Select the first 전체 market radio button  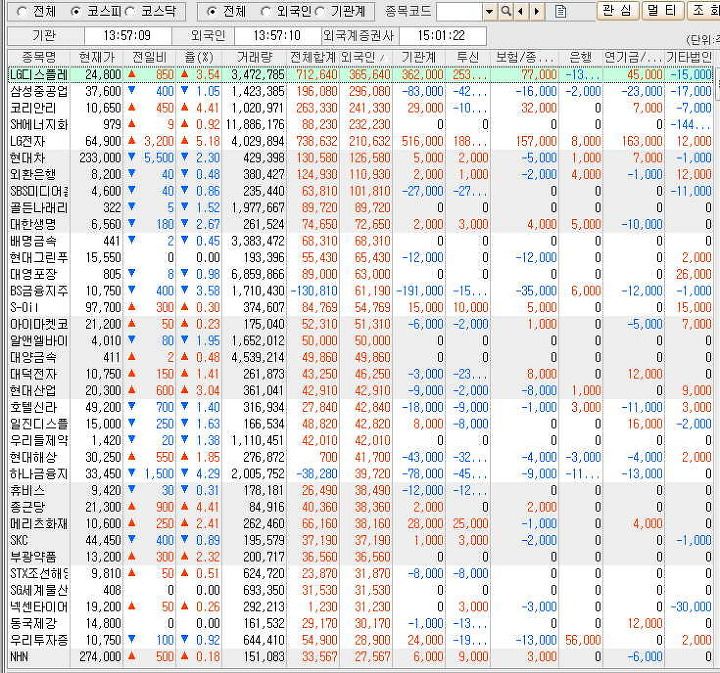22,11
